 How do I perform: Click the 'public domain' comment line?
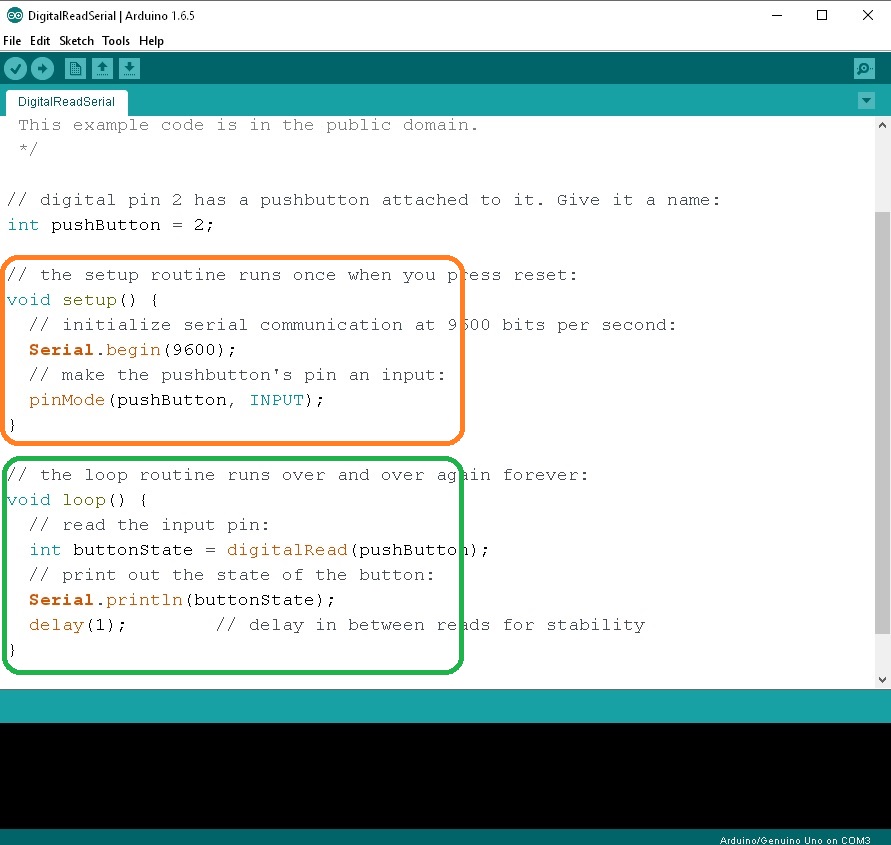[248, 125]
